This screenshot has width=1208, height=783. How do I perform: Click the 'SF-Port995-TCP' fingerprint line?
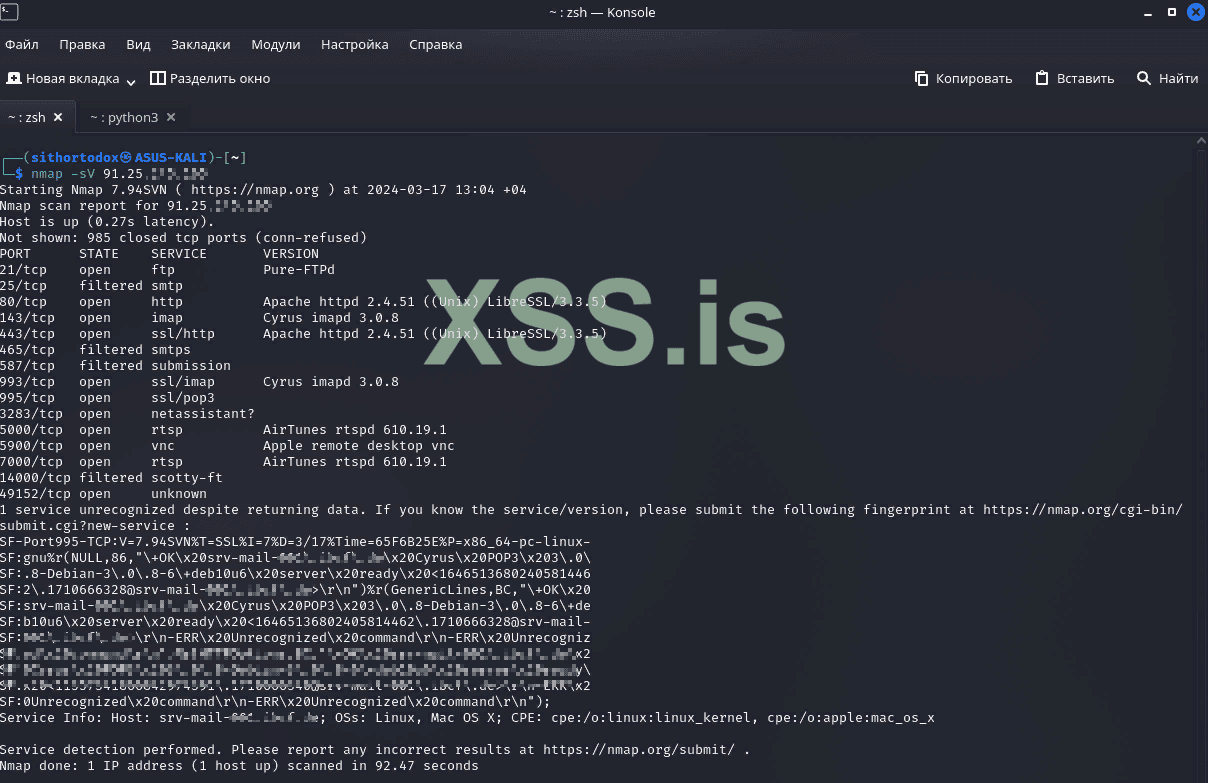(295, 542)
